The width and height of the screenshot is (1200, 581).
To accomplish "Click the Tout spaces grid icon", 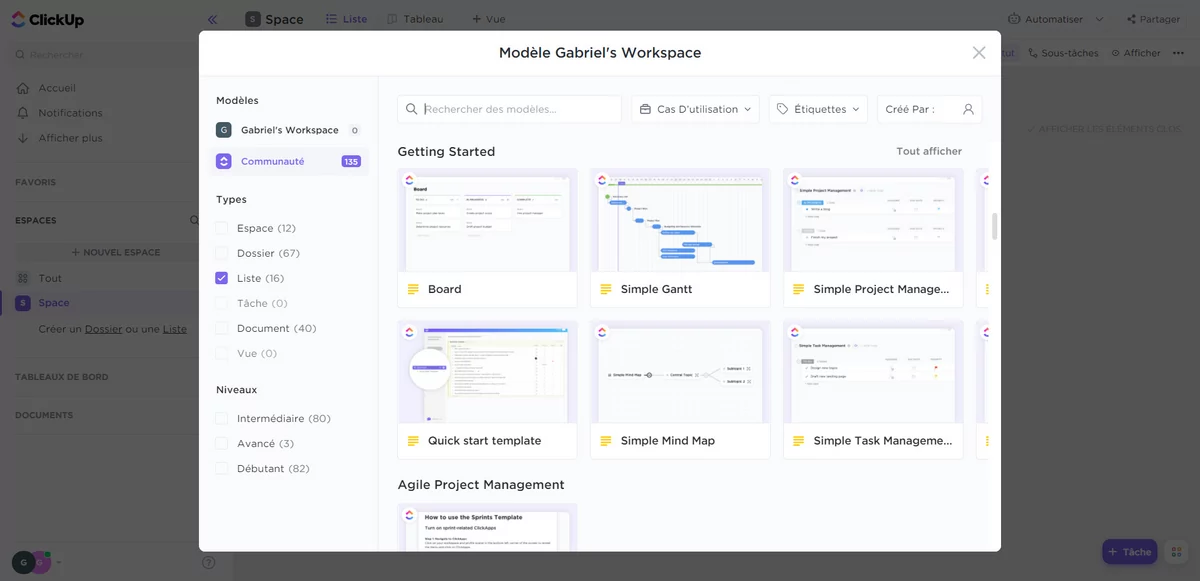I will [x=23, y=278].
